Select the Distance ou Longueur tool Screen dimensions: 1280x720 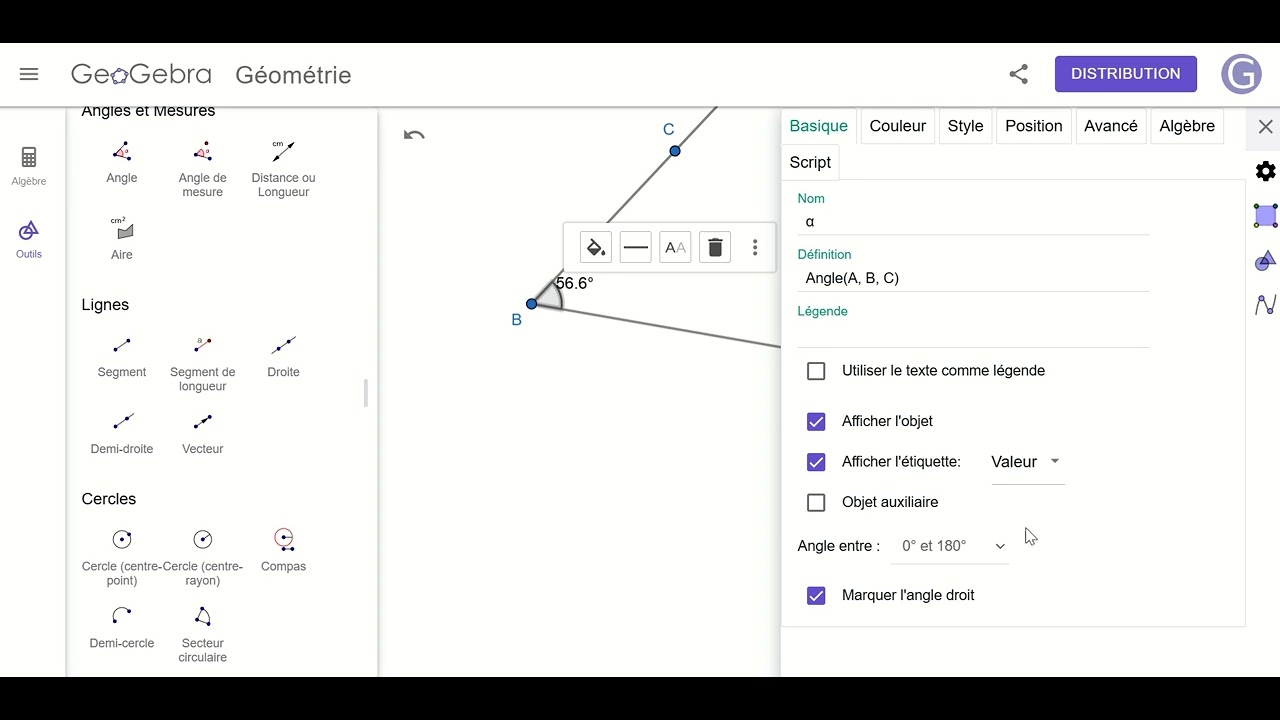click(x=283, y=168)
